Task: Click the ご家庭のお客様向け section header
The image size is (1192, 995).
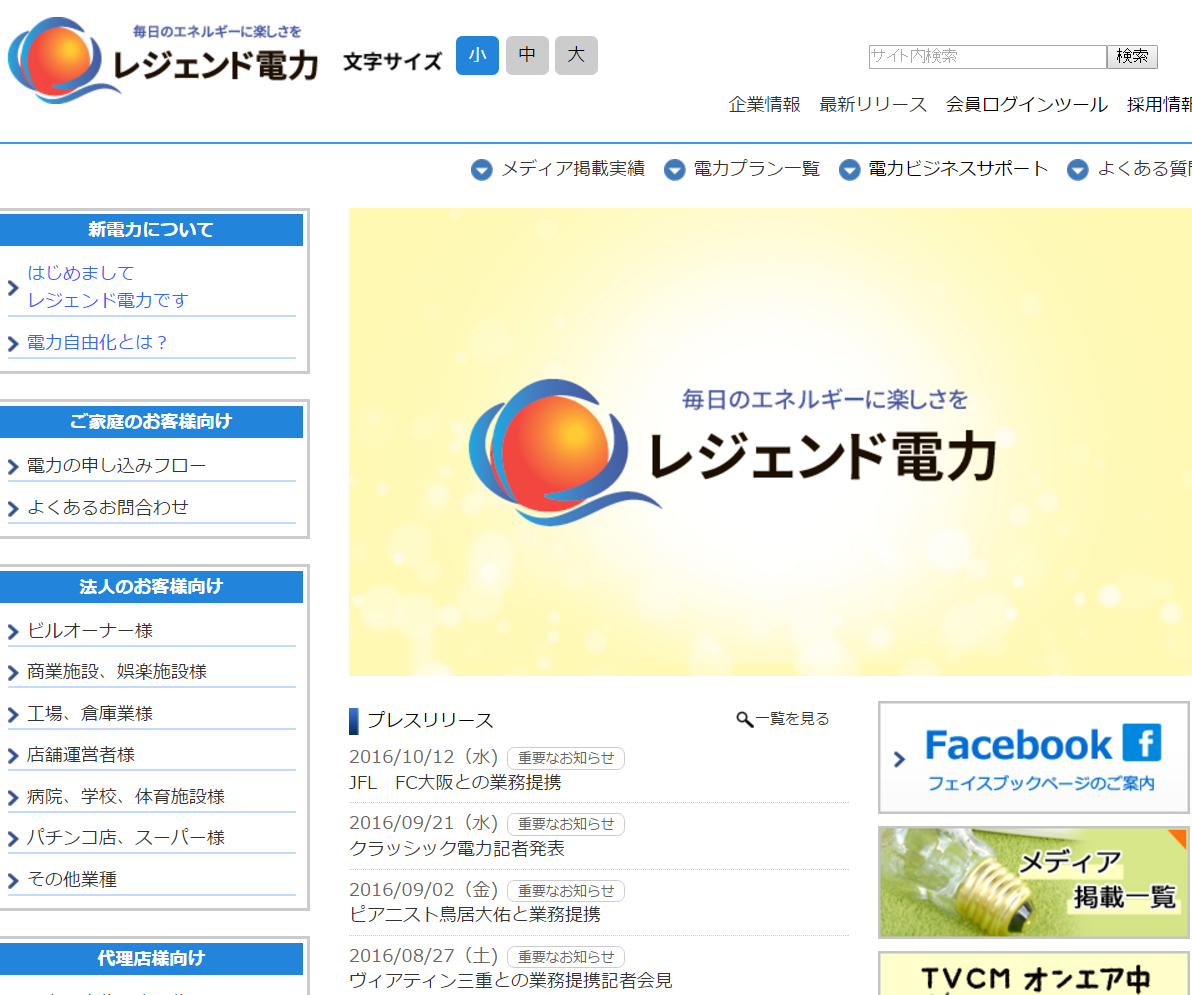Action: click(151, 422)
